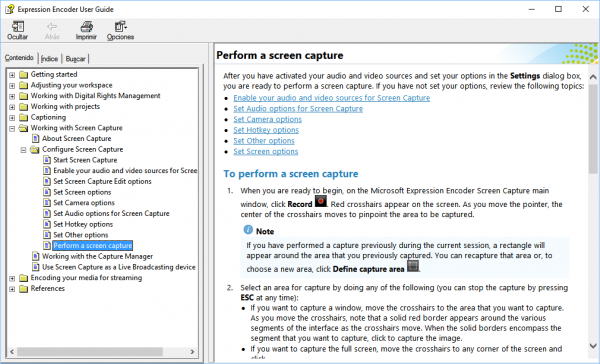Collapse the Configure Screen Capture node
600x364 pixels.
23,150
